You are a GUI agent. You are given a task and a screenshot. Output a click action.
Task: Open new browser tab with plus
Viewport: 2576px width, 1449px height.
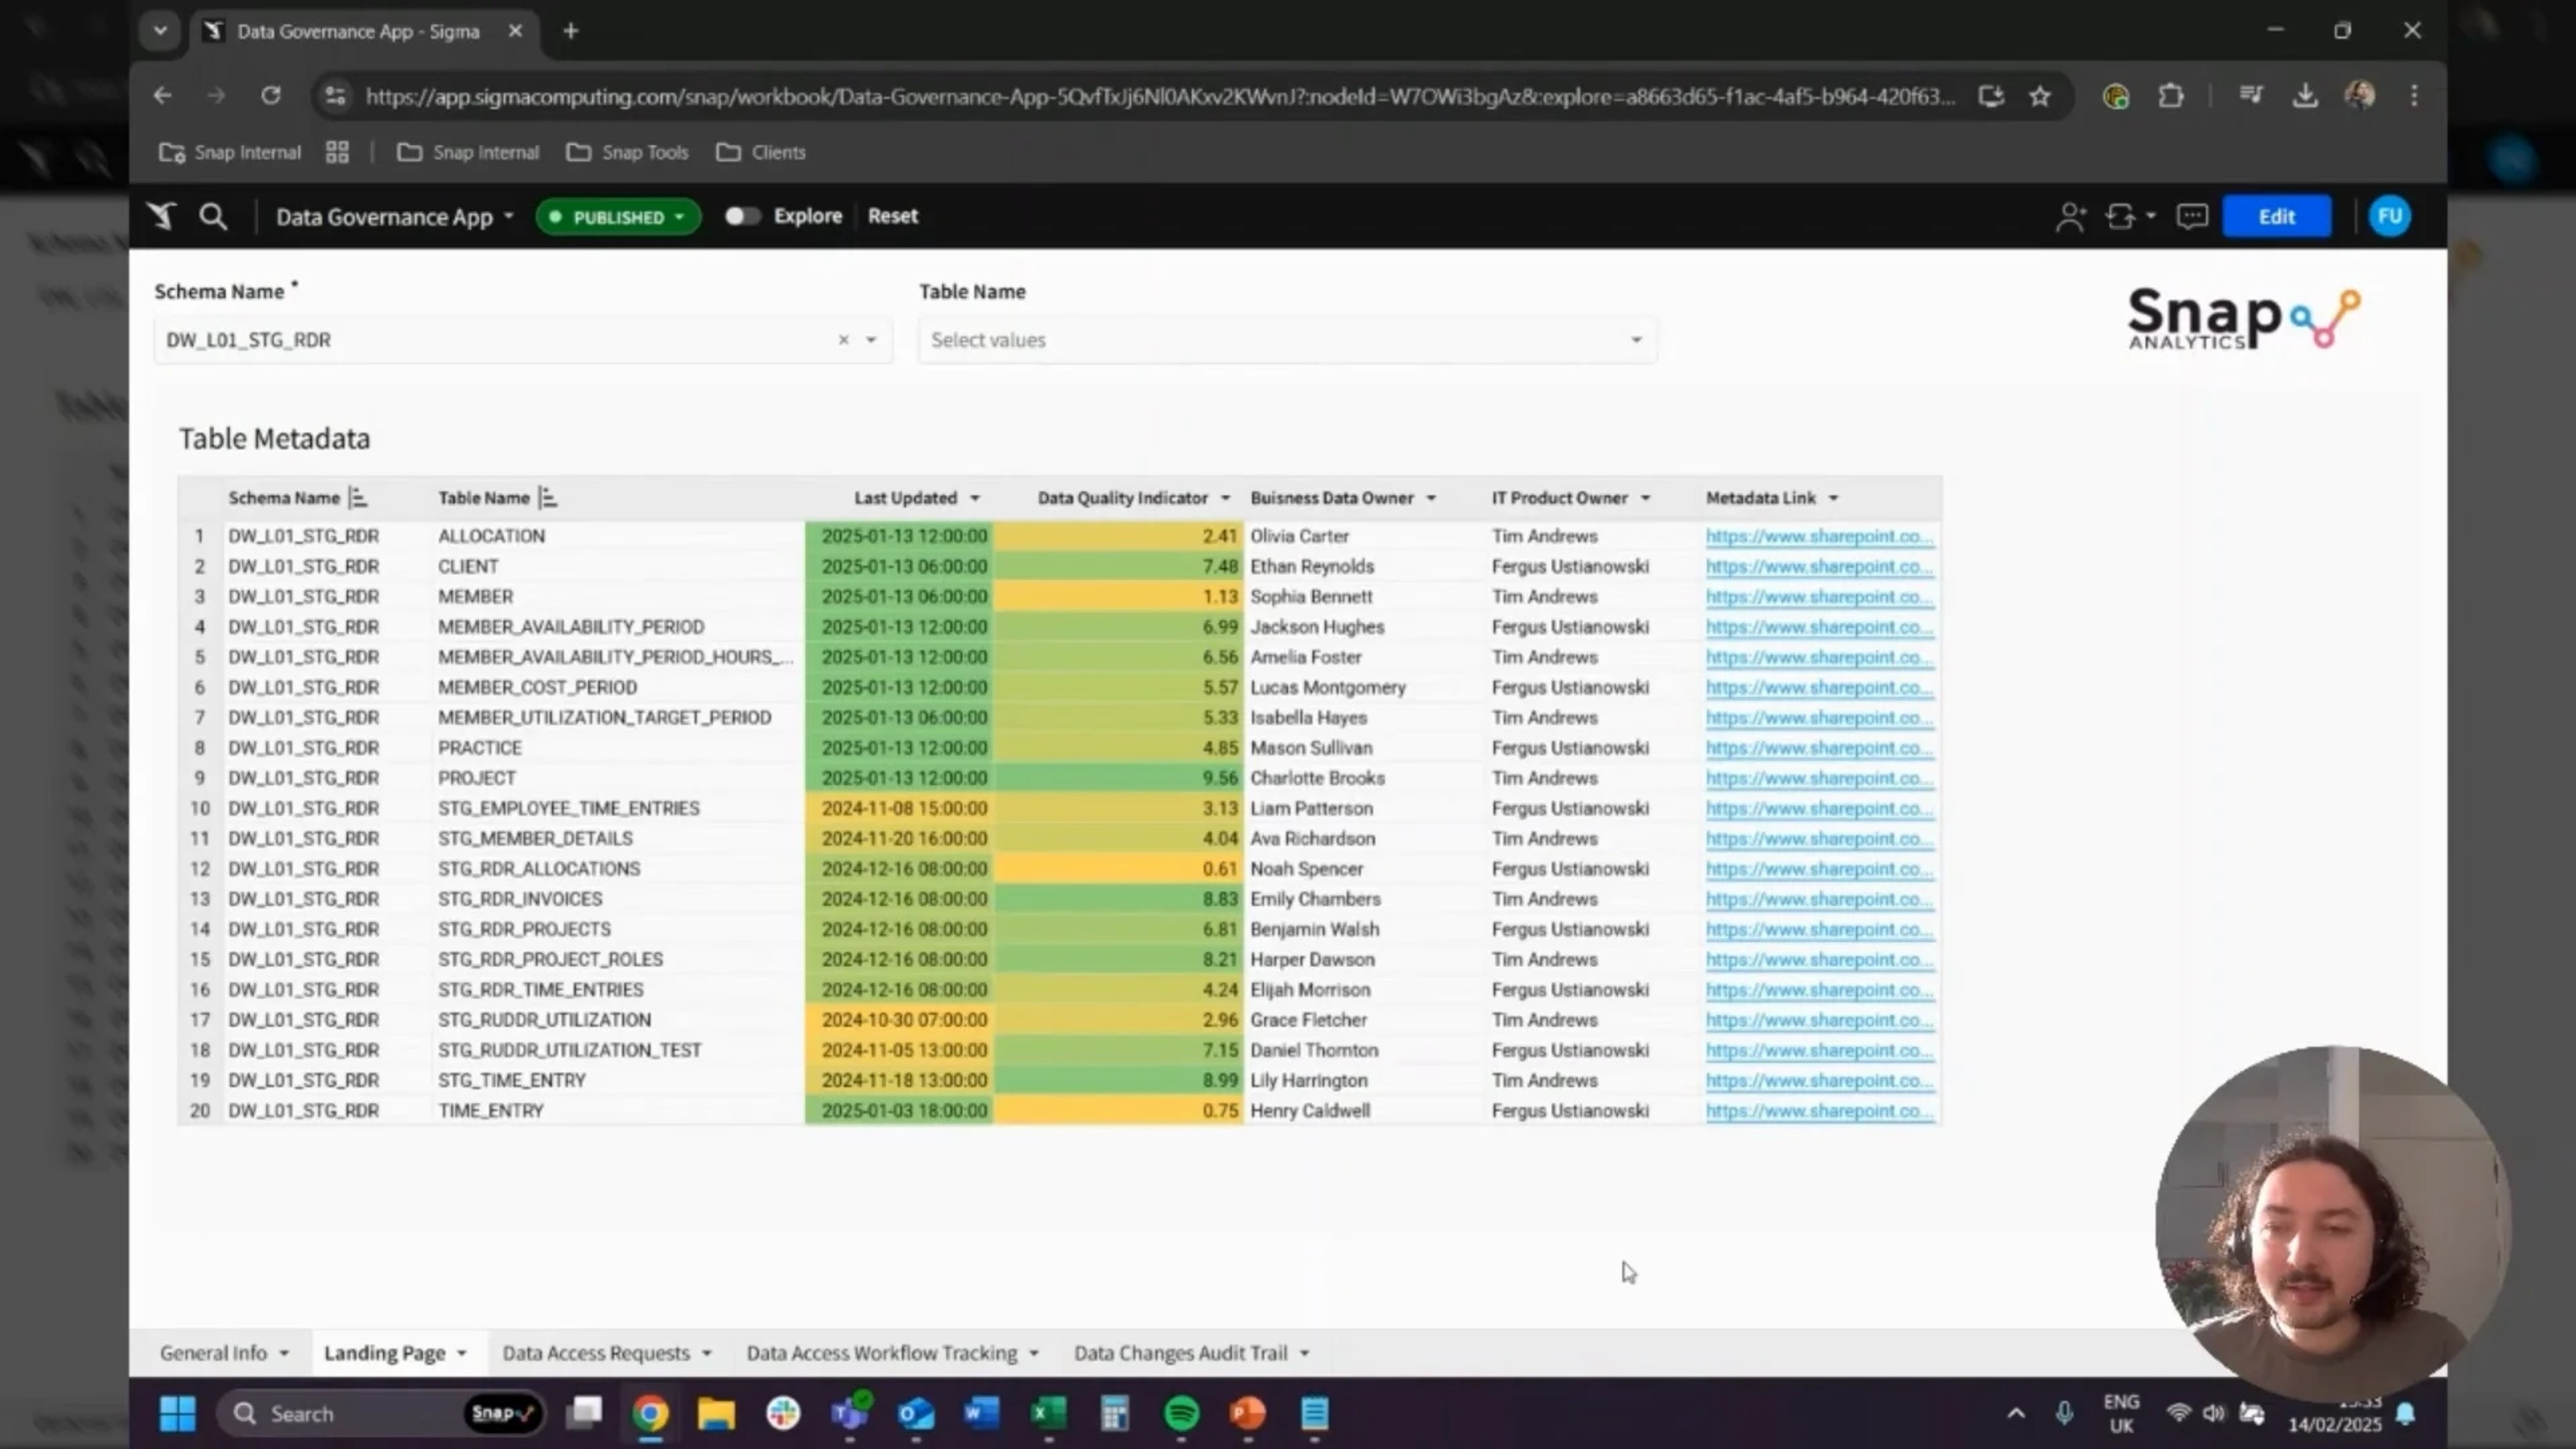pyautogui.click(x=570, y=31)
